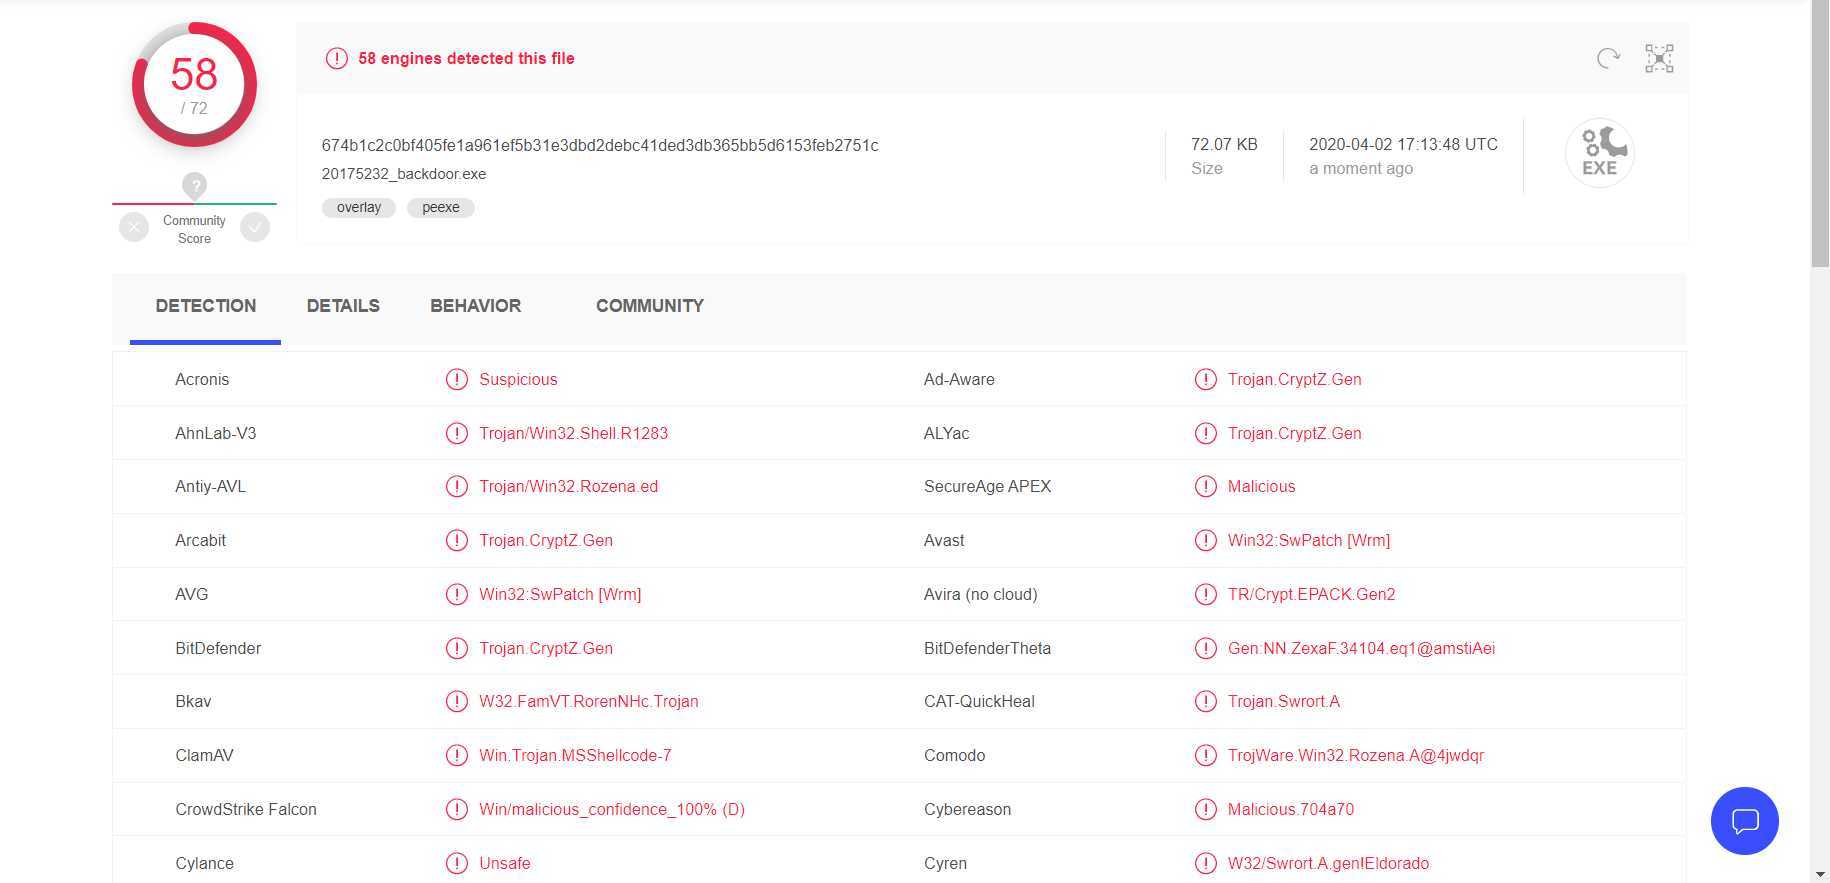Click the page vertical scrollbar thumb
This screenshot has height=883, width=1830.
tap(1820, 134)
